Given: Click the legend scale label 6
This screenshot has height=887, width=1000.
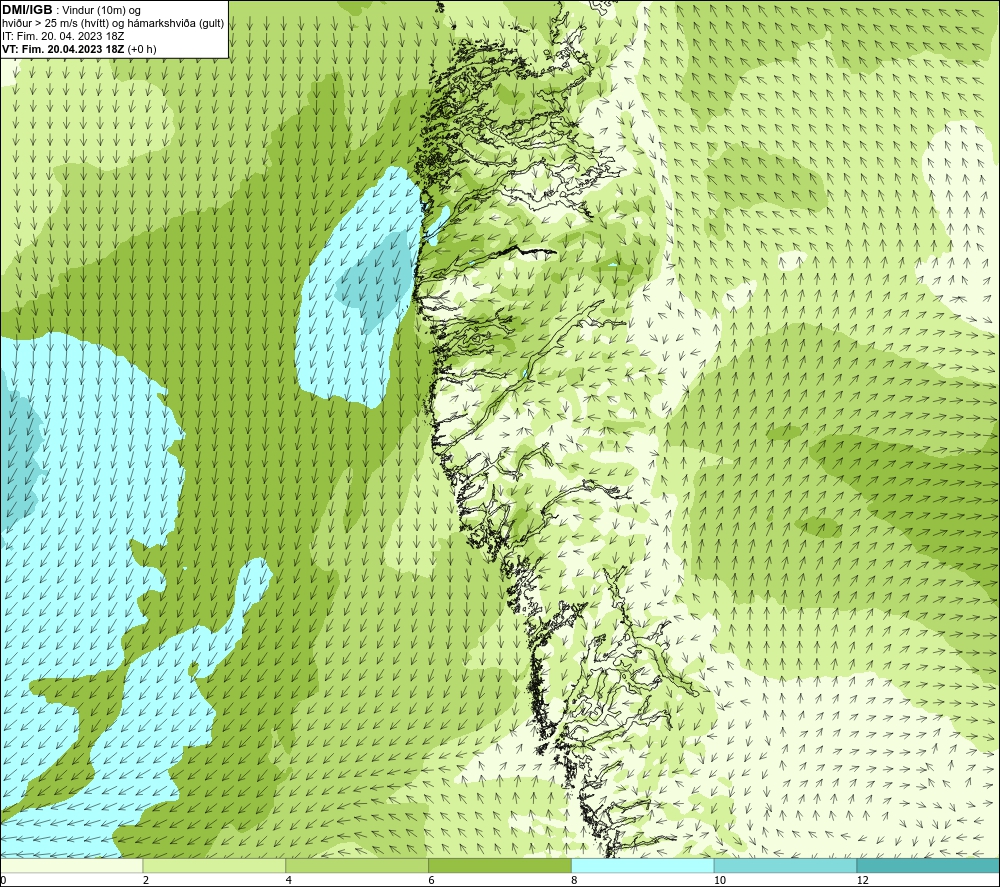Looking at the screenshot, I should click(432, 880).
